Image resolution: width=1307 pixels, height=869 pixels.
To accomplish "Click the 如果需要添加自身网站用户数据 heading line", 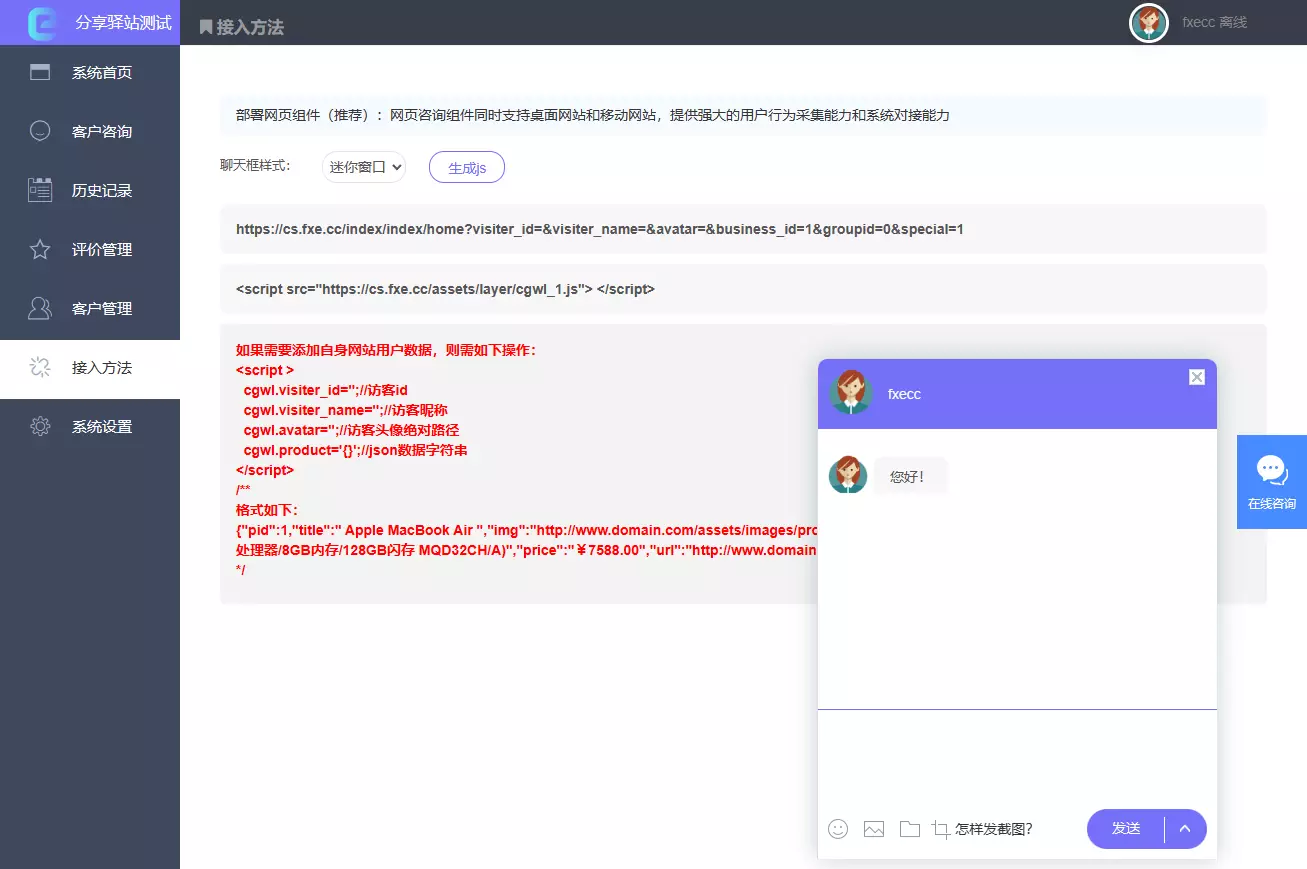I will click(x=386, y=350).
